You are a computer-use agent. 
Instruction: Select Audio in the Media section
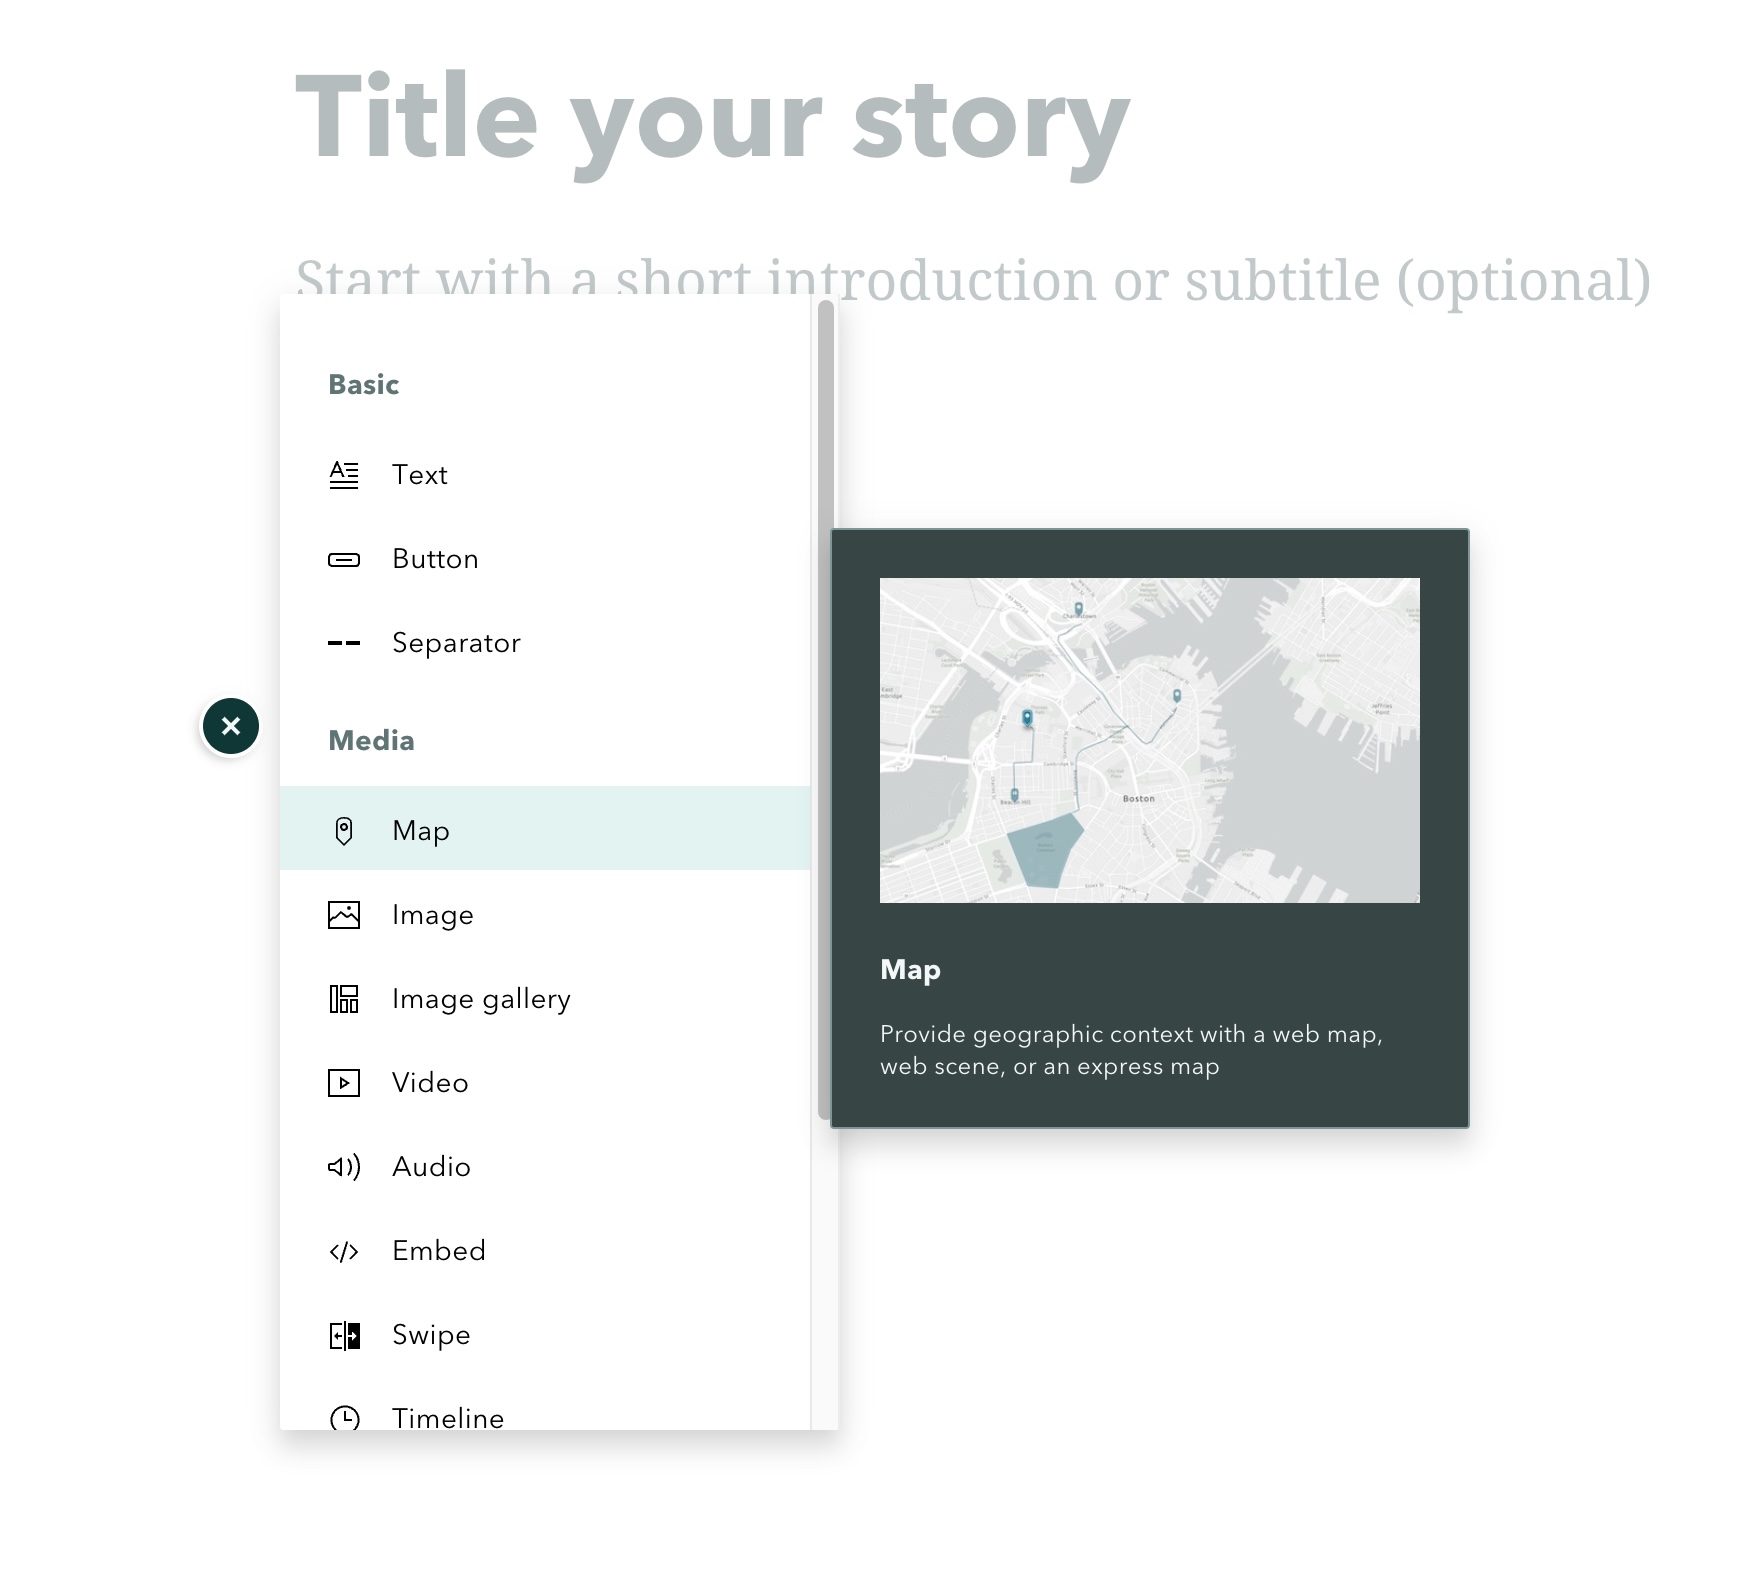pos(431,1166)
